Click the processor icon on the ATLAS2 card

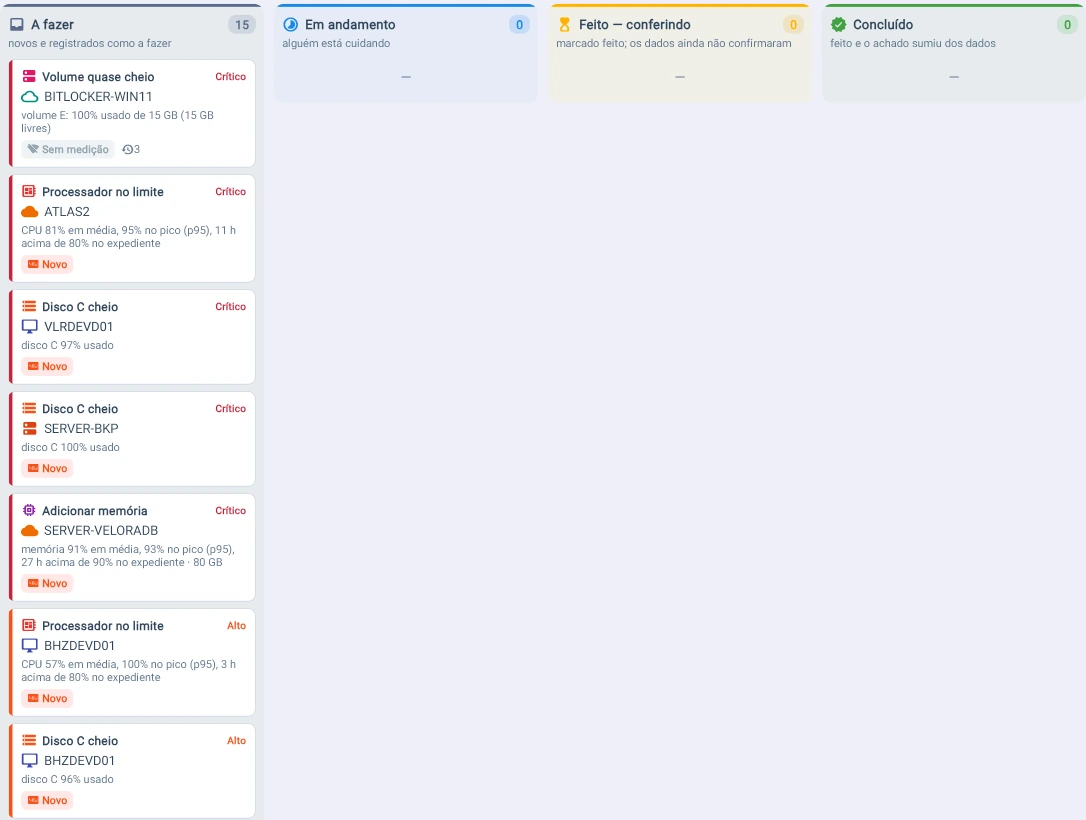point(29,191)
